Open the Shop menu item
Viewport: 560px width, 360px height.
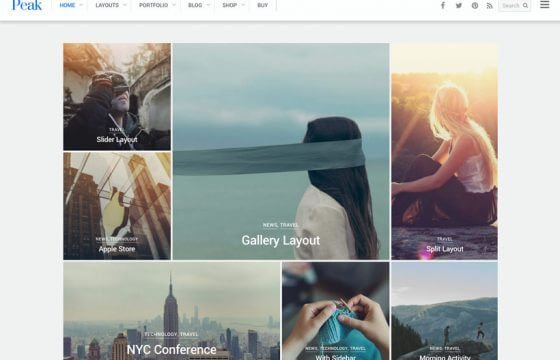(230, 5)
